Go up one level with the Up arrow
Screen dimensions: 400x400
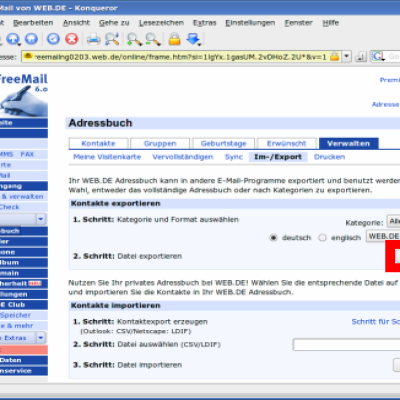13,39
